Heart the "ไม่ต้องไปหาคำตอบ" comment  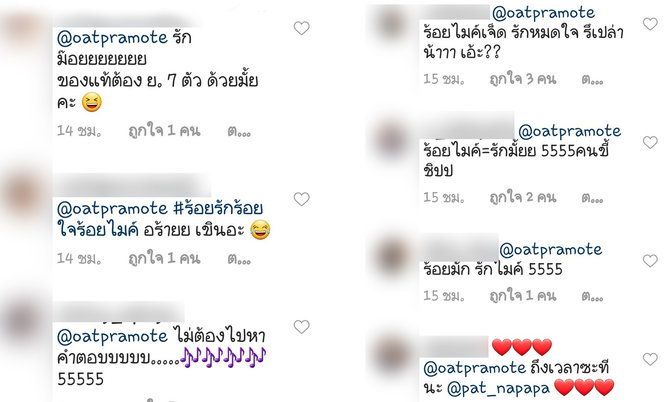[301, 327]
